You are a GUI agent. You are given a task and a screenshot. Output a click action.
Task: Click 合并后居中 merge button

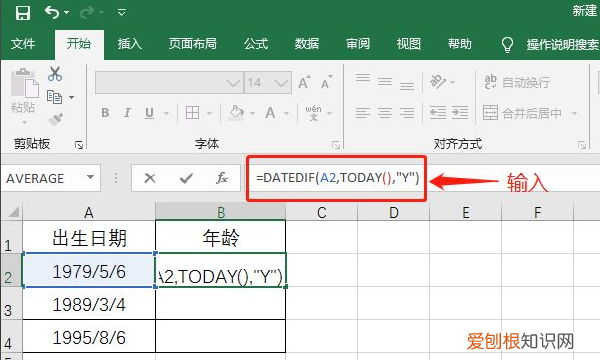(x=522, y=113)
